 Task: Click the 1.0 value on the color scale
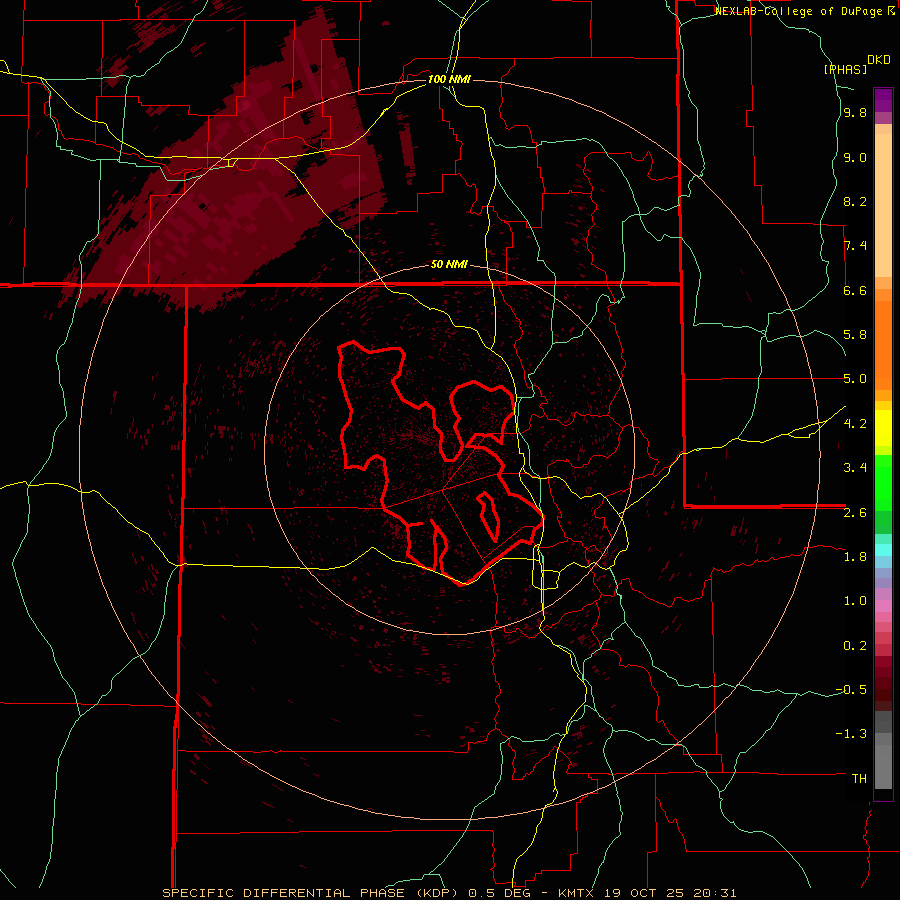[x=855, y=601]
